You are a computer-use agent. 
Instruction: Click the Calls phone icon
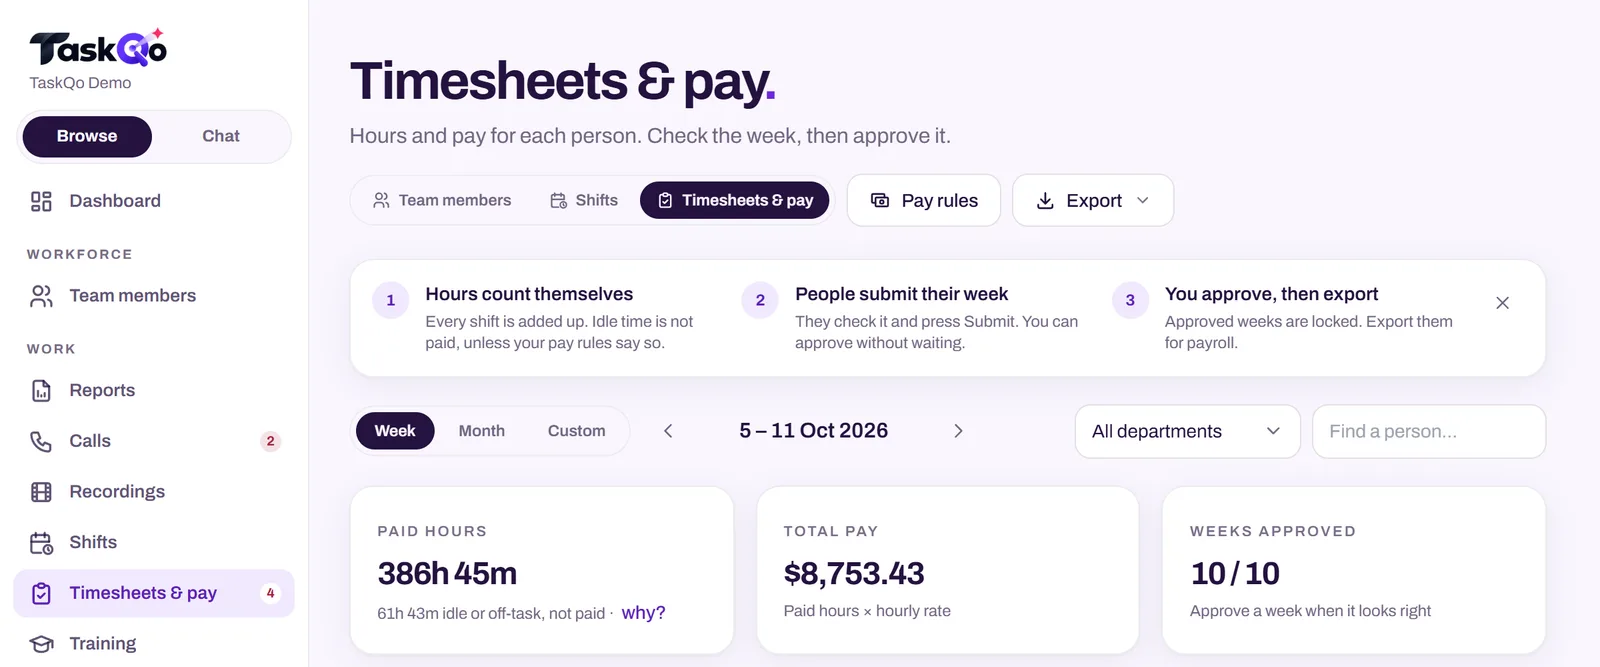click(41, 441)
